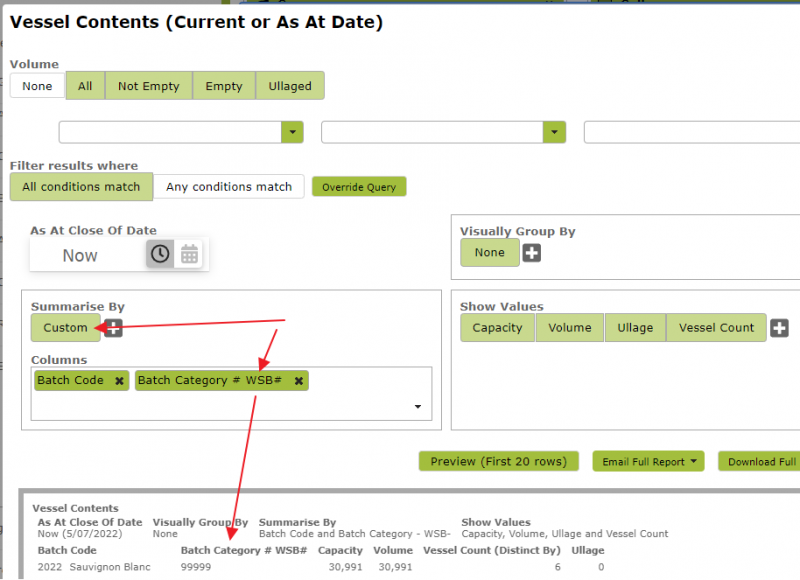Click plus icon beside Custom summarise button
Image resolution: width=800 pixels, height=580 pixels.
coord(114,328)
